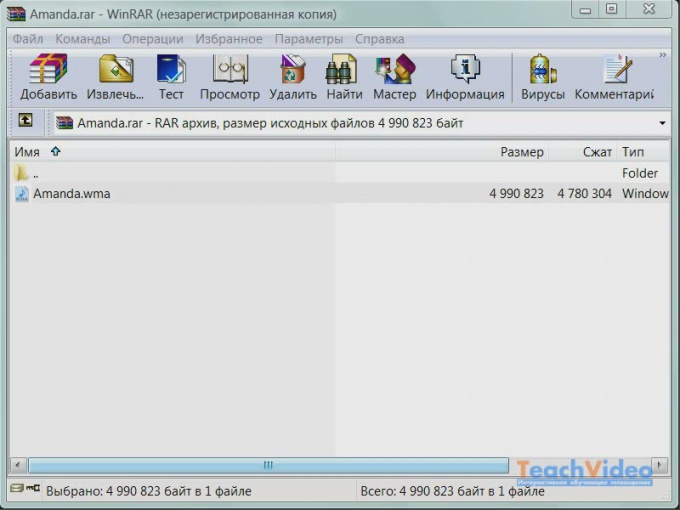Image resolution: width=680 pixels, height=510 pixels.
Task: Sort by Размер column header
Action: [x=521, y=152]
